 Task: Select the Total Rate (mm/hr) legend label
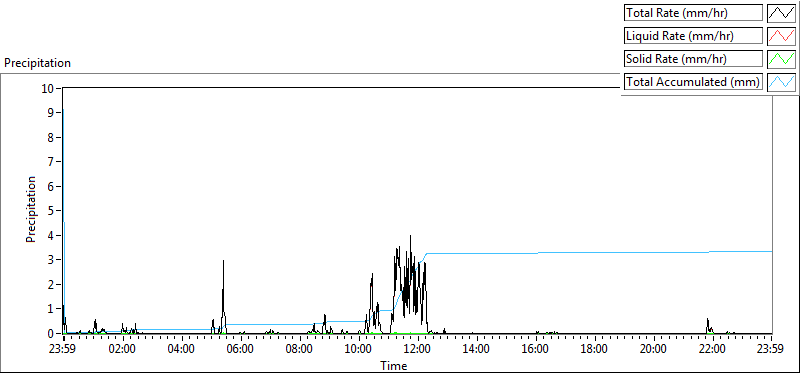[x=693, y=12]
